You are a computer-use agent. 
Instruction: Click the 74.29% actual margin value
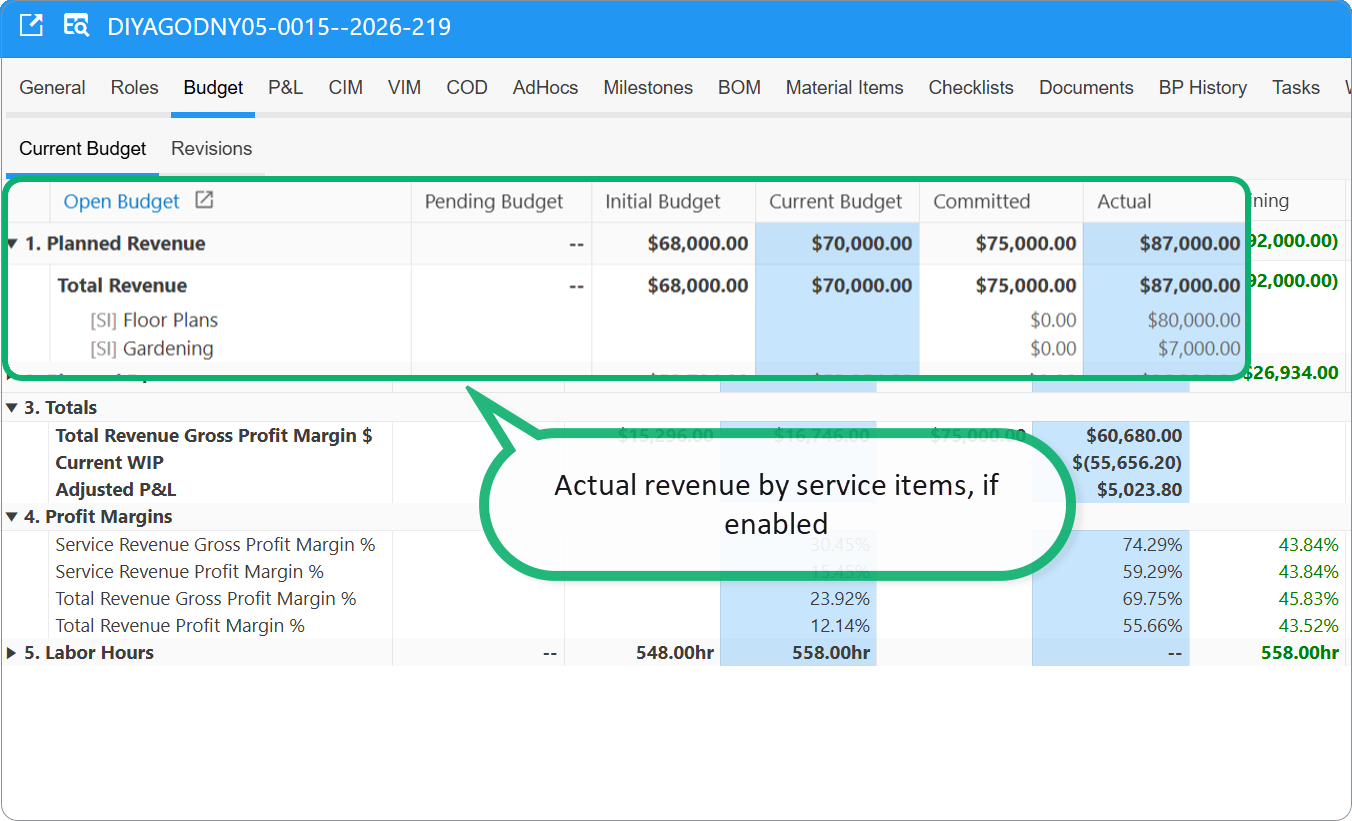coord(1153,545)
